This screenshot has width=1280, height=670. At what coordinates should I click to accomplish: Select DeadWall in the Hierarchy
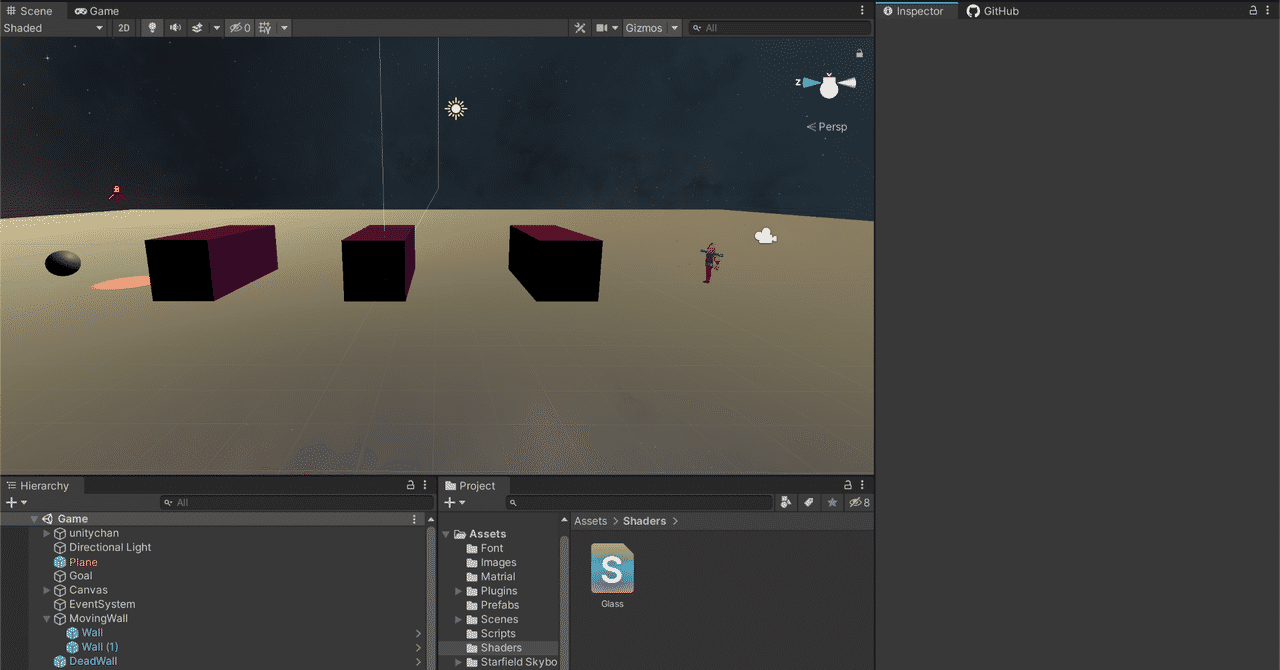[93, 662]
